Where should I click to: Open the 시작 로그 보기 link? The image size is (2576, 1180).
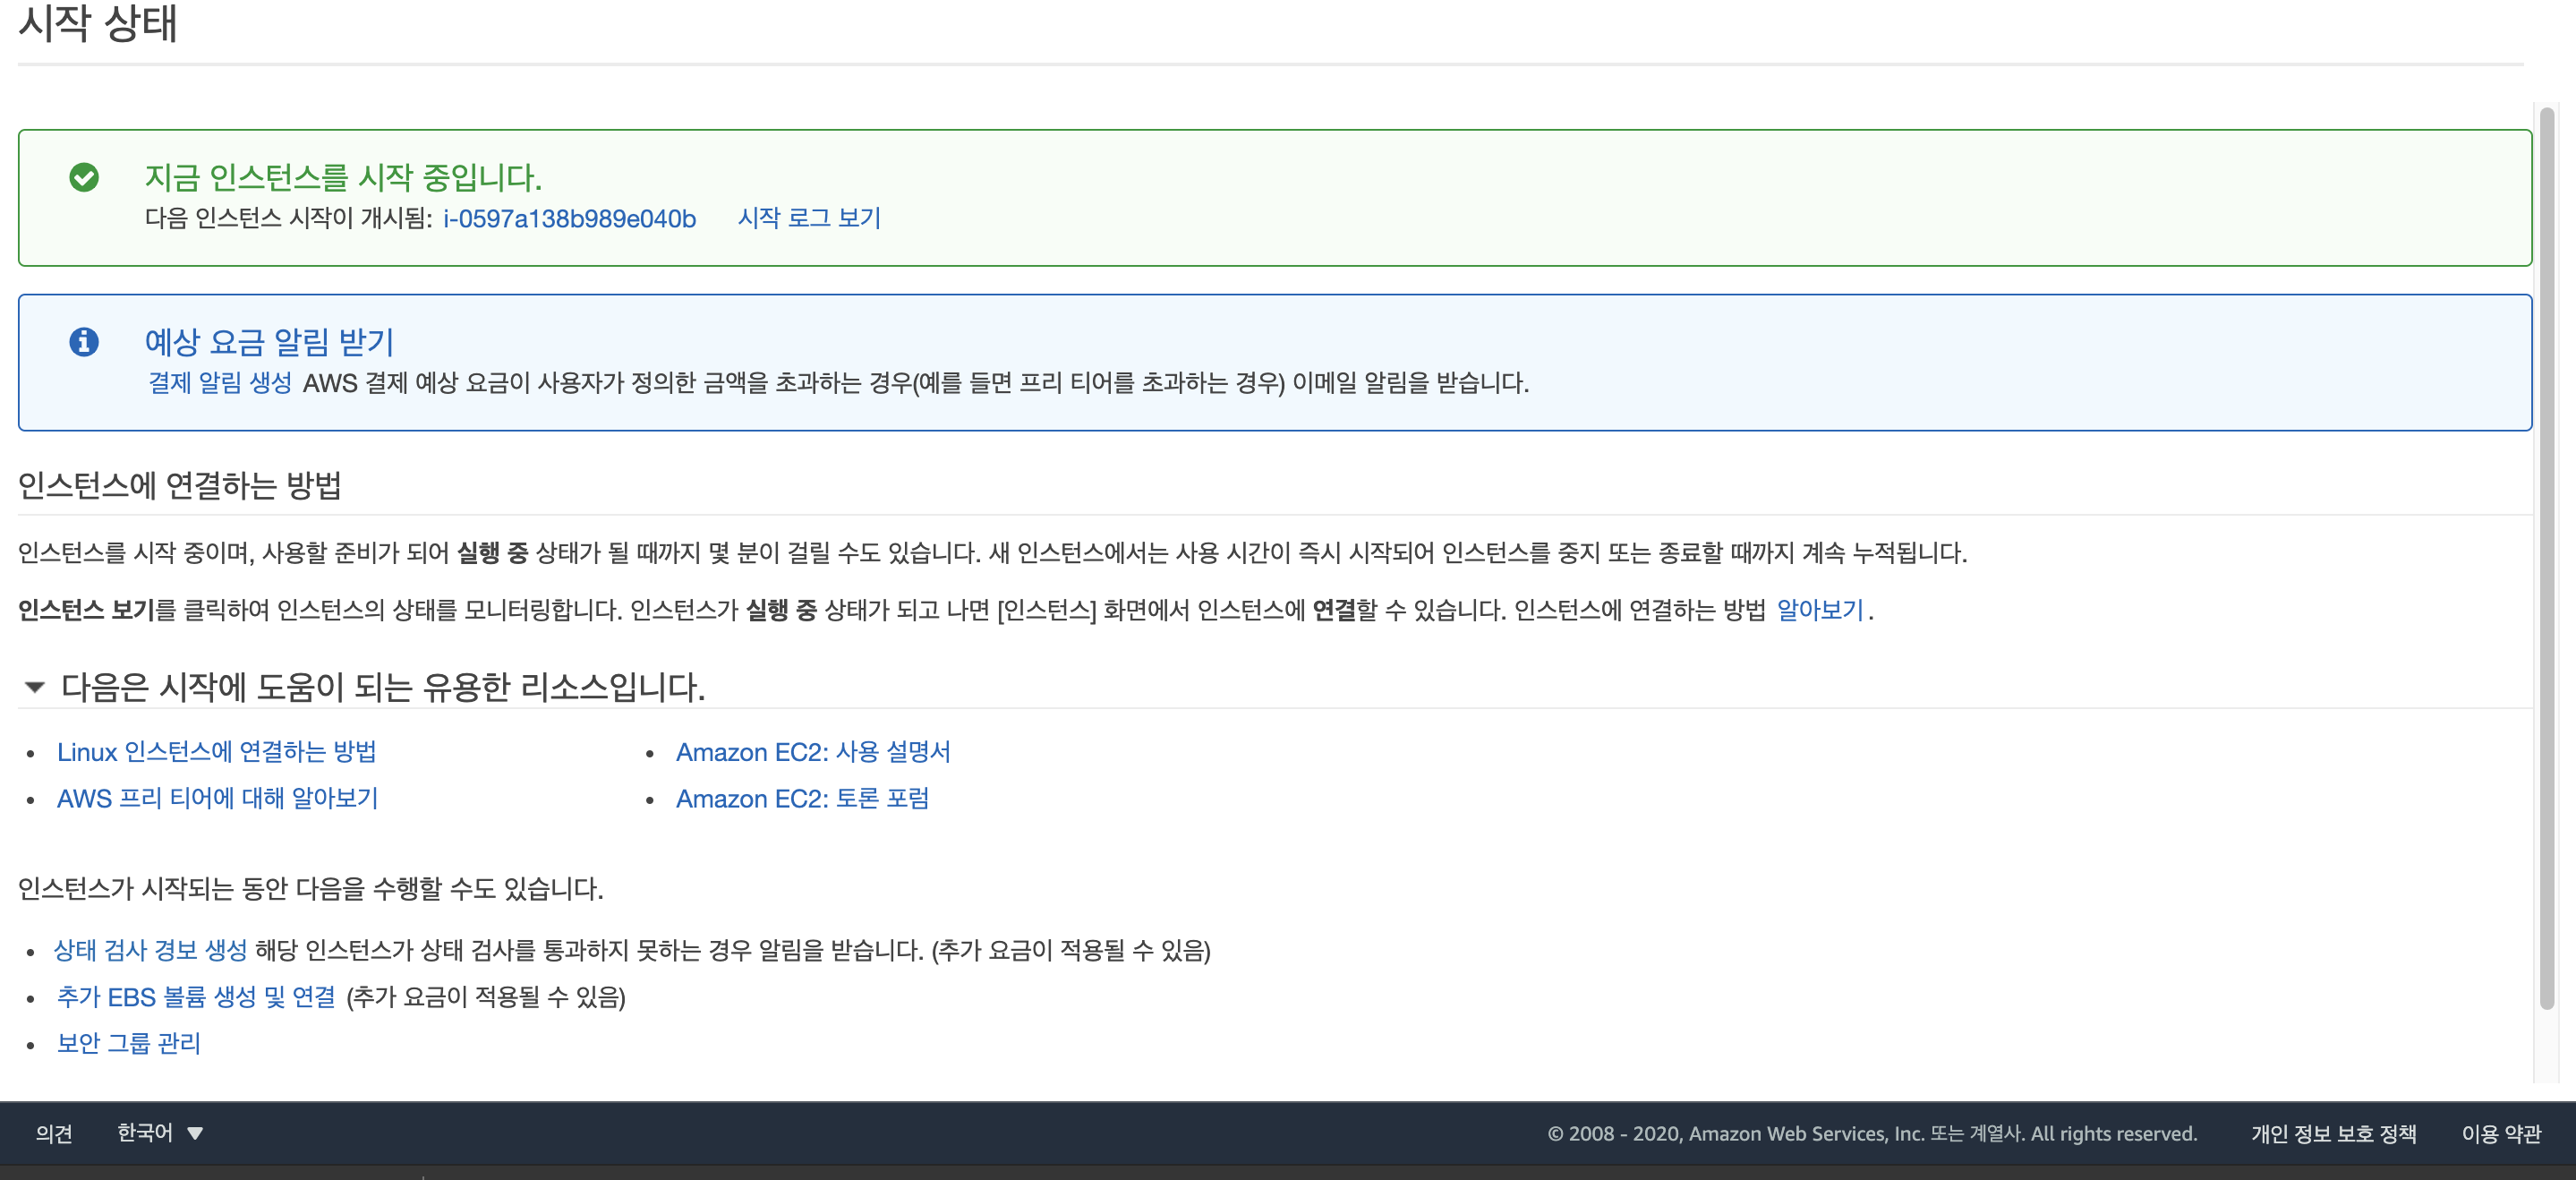[808, 218]
